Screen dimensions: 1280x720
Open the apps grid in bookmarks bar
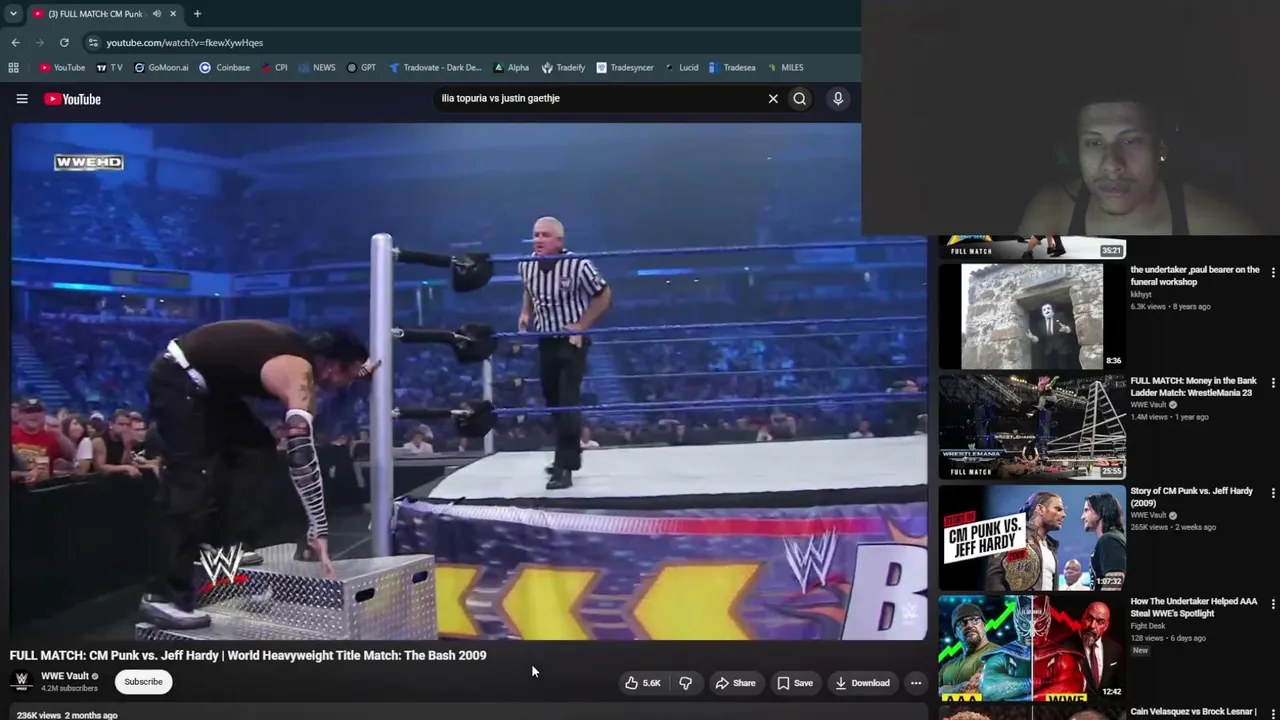pos(13,68)
